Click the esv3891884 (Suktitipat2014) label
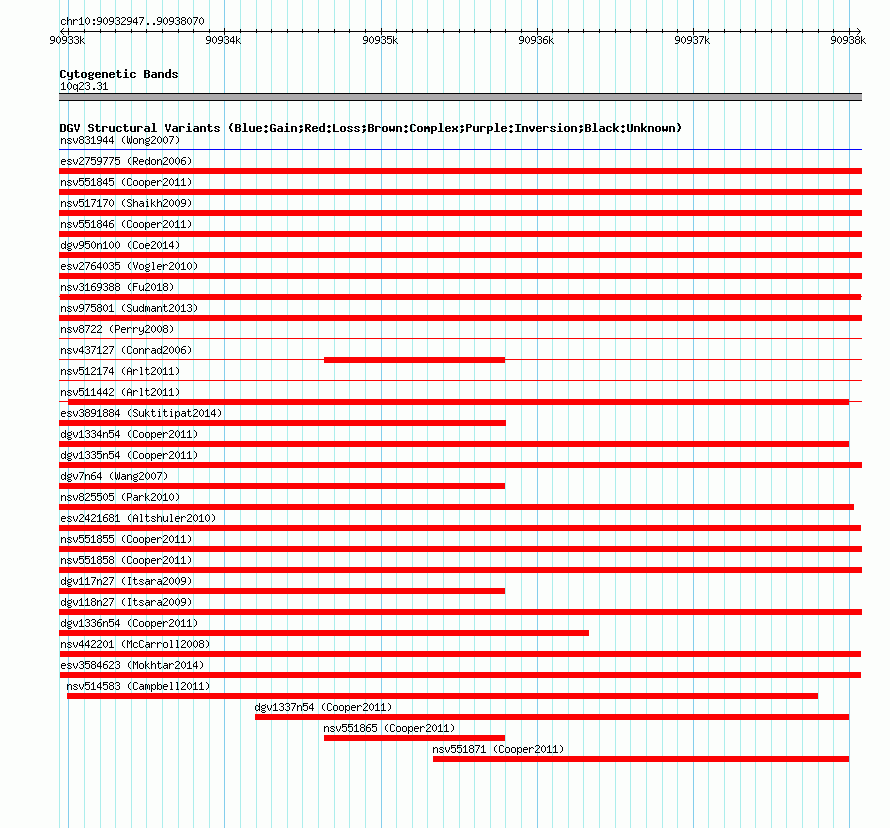The width and height of the screenshot is (890, 828). point(141,413)
